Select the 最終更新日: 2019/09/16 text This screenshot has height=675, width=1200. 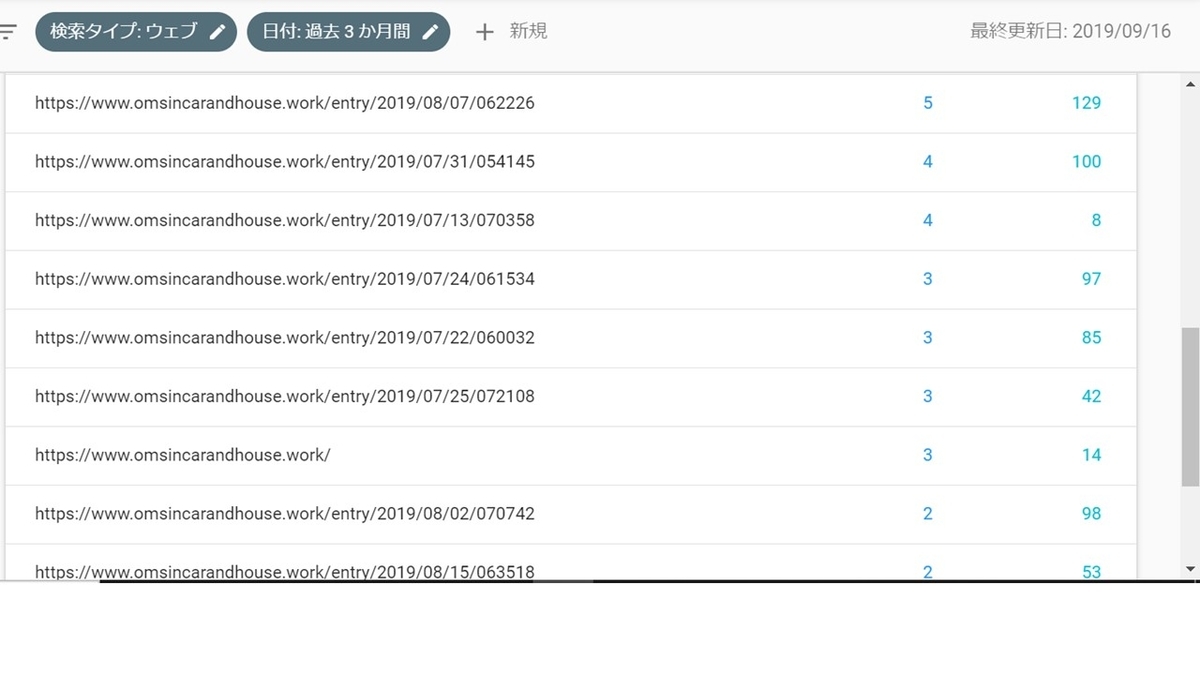(x=1070, y=31)
